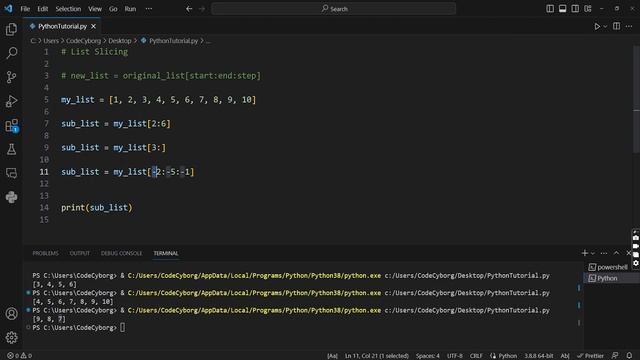Open the File menu
Image resolution: width=640 pixels, height=360 pixels.
25,9
